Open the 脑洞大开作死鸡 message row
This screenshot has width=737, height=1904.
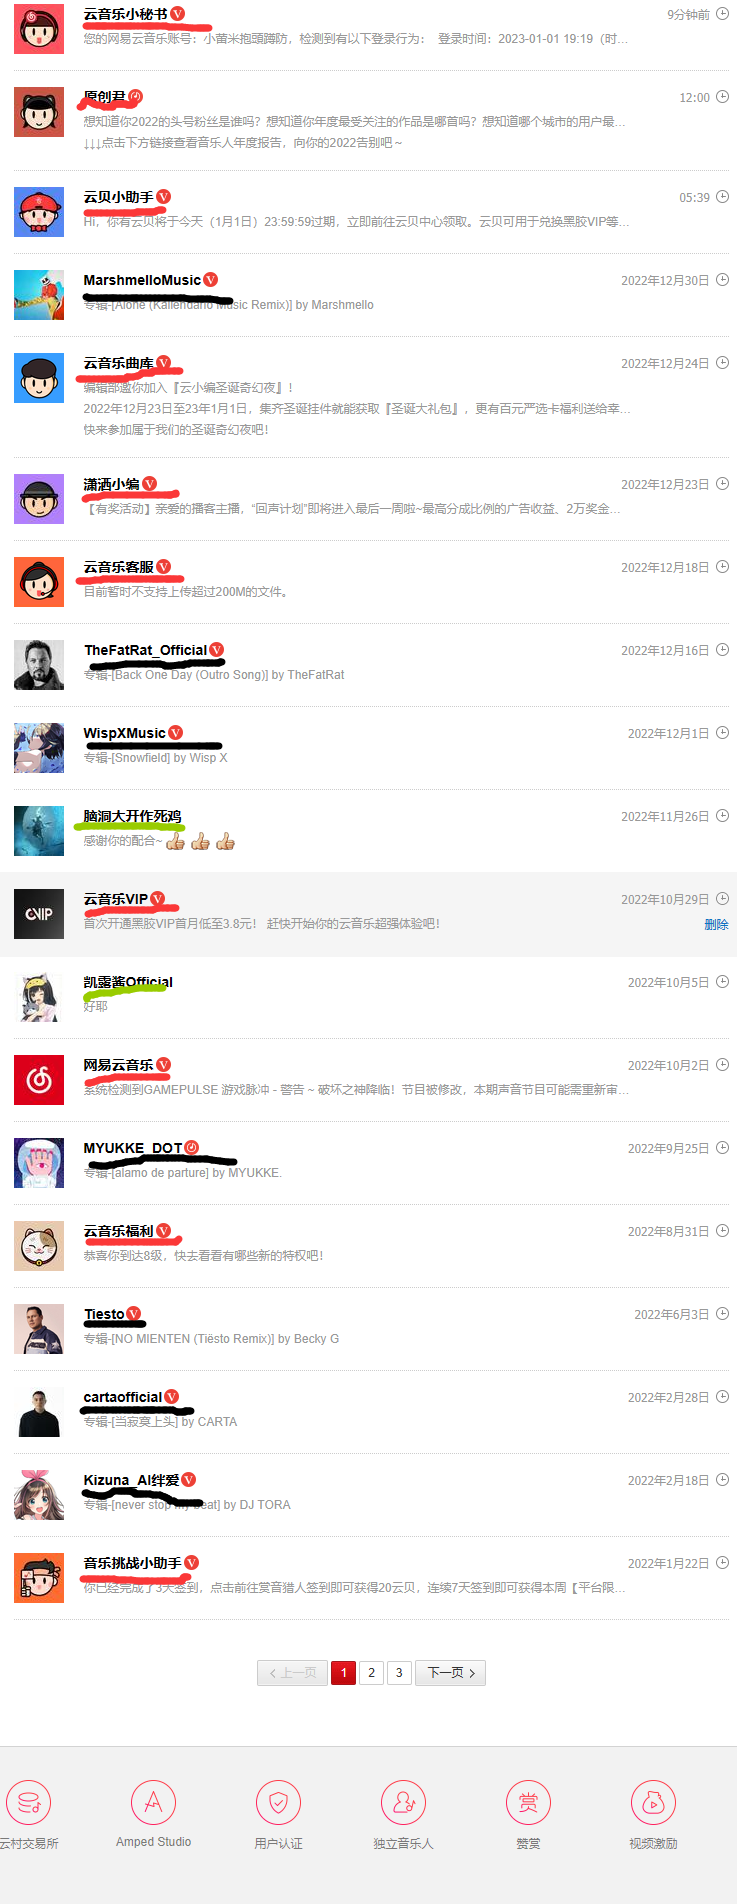(x=371, y=830)
